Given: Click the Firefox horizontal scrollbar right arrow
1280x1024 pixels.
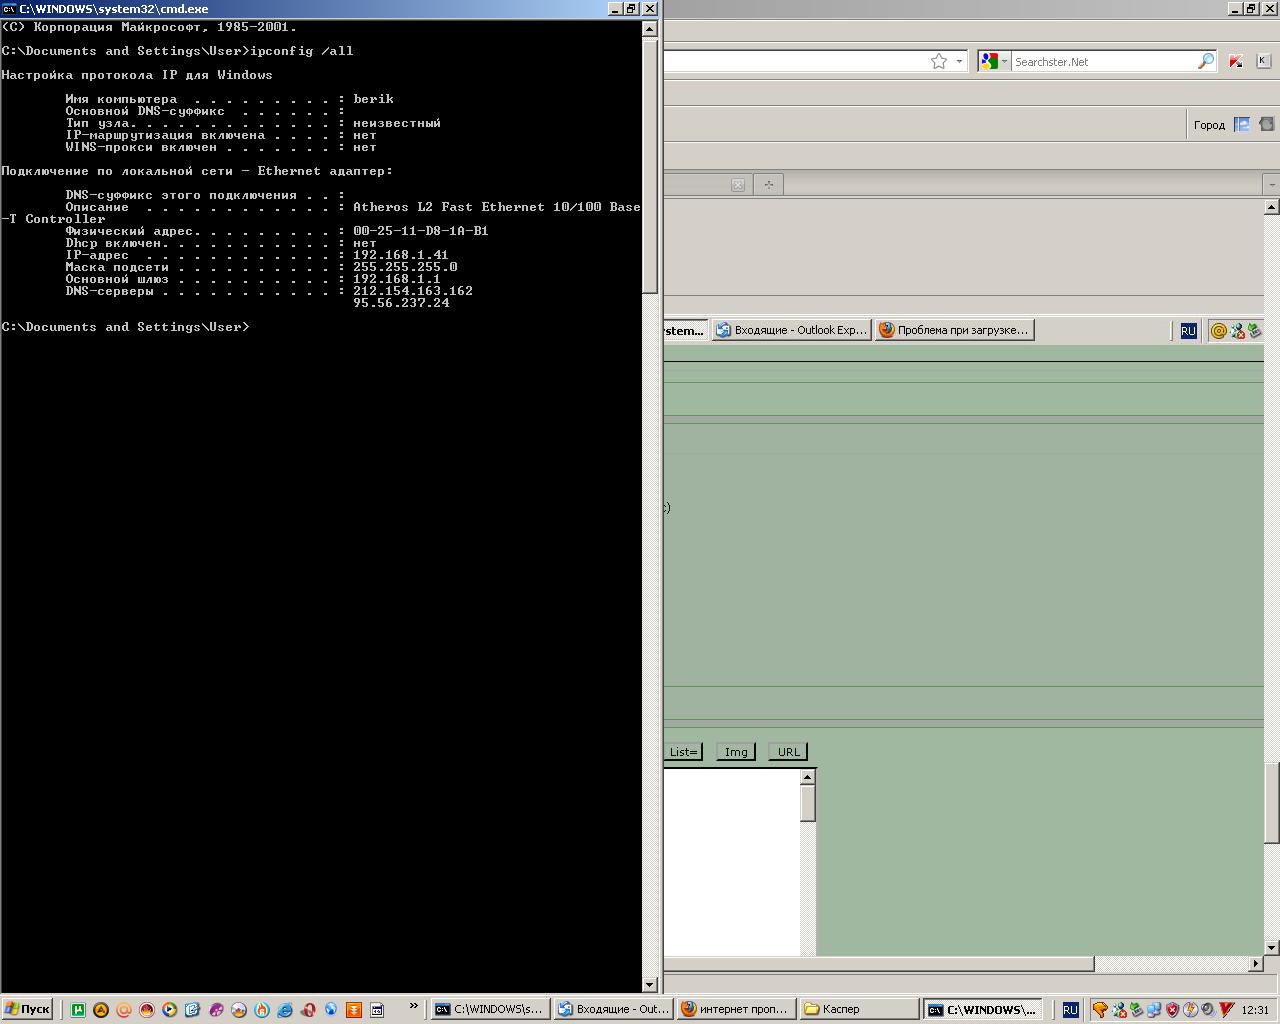Looking at the screenshot, I should (1256, 964).
